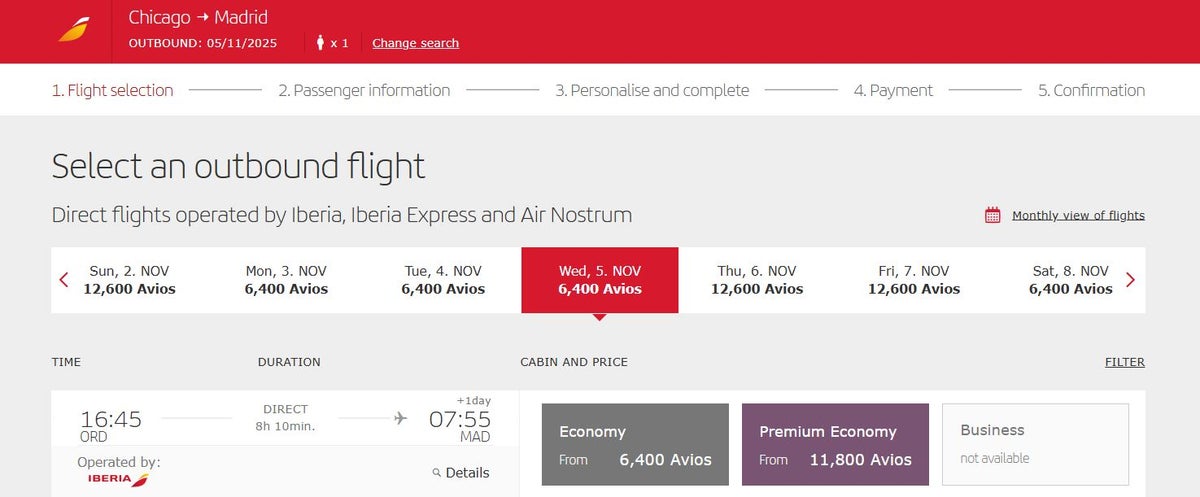Click the magnifier icon beside Details

click(x=437, y=473)
